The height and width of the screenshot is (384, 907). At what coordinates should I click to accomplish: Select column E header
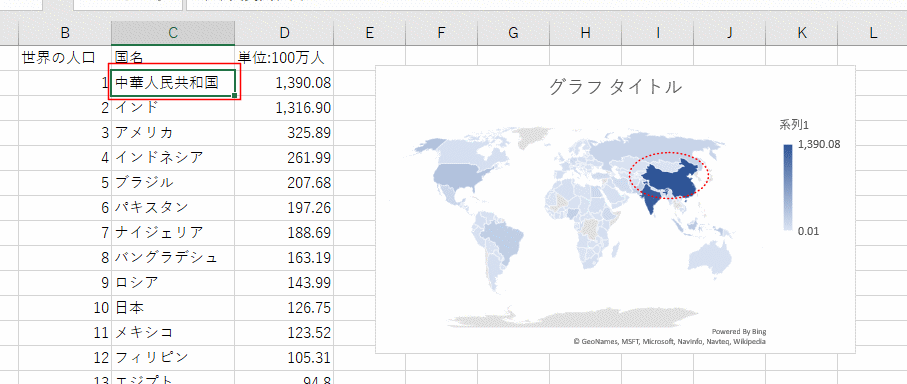[x=370, y=34]
